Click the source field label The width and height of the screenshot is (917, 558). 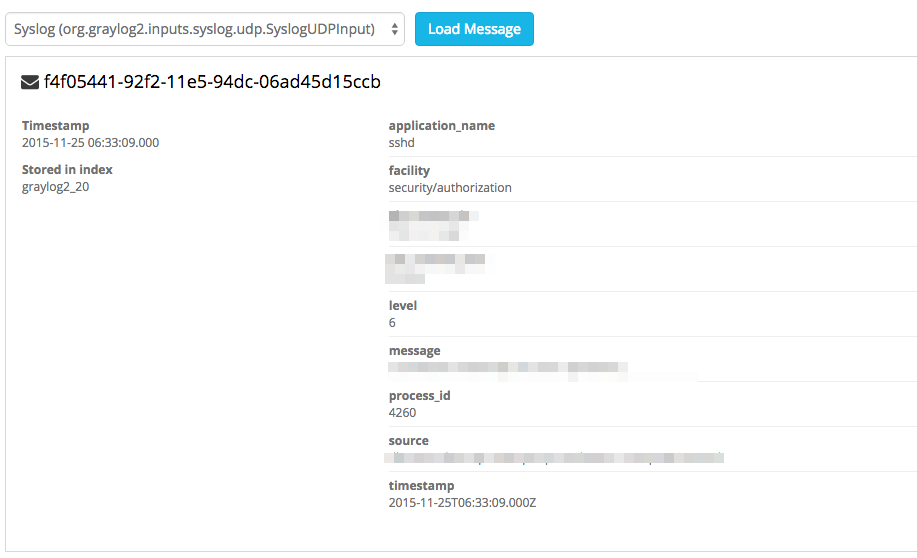[x=408, y=441]
